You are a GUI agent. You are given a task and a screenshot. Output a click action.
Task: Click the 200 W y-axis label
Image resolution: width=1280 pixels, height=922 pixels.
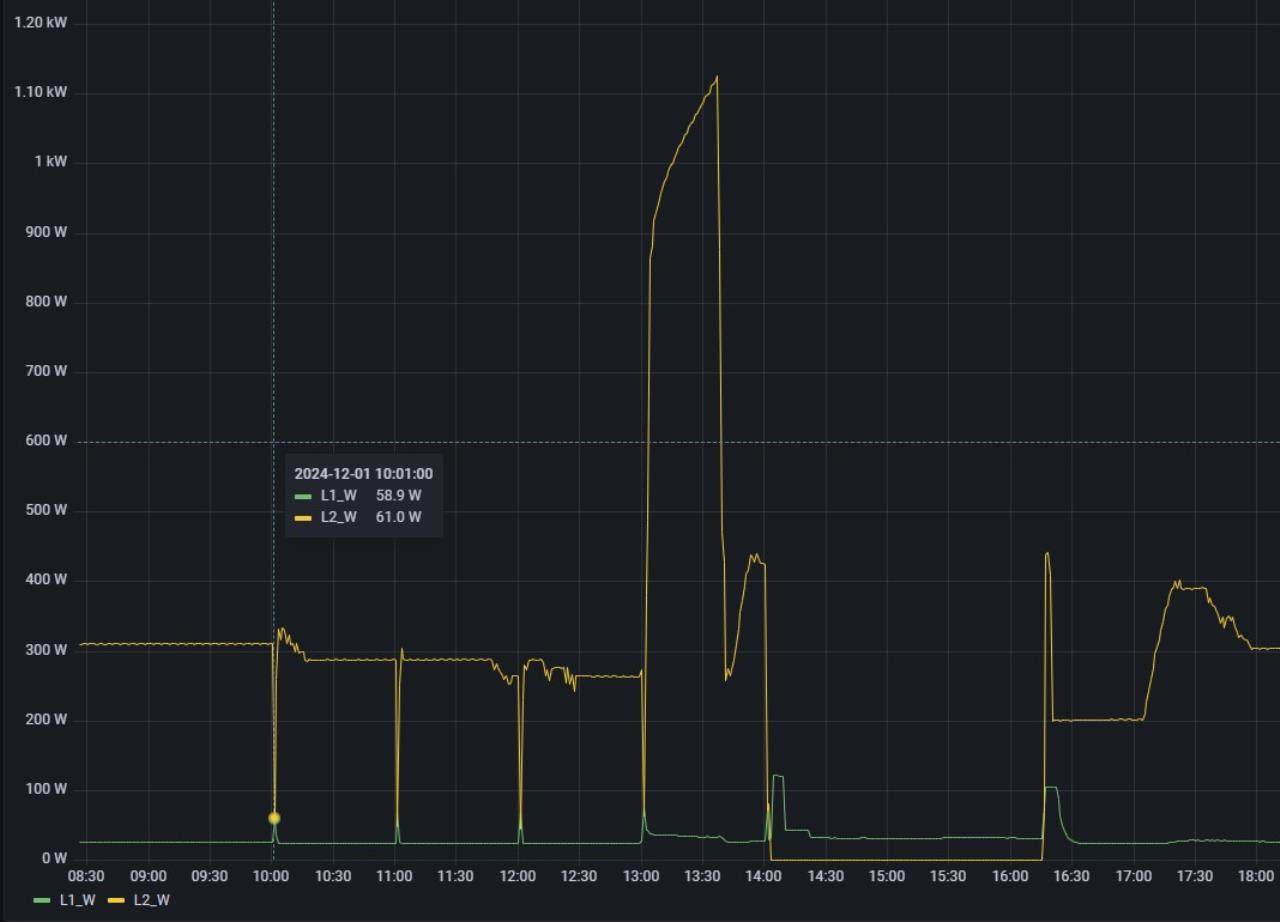tap(47, 719)
